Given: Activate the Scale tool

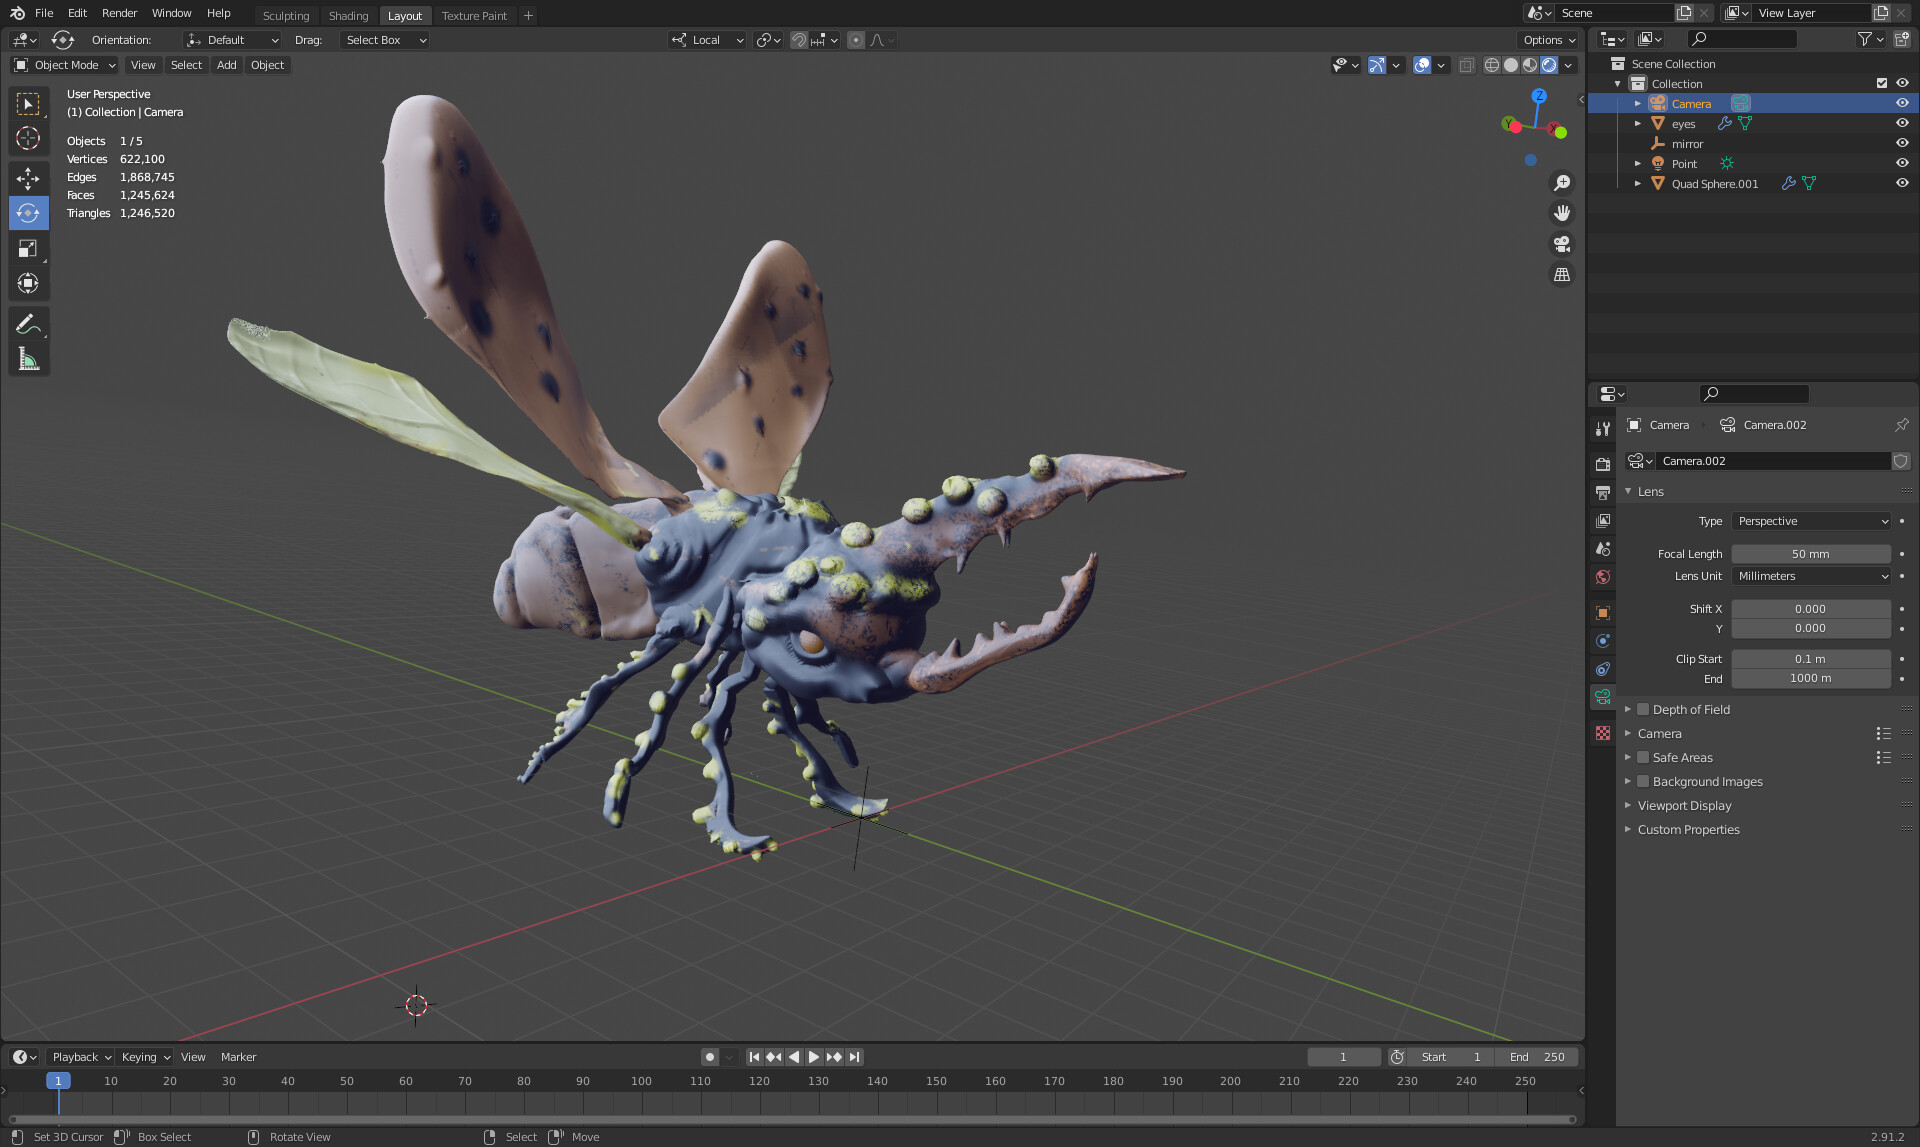Looking at the screenshot, I should (x=28, y=248).
